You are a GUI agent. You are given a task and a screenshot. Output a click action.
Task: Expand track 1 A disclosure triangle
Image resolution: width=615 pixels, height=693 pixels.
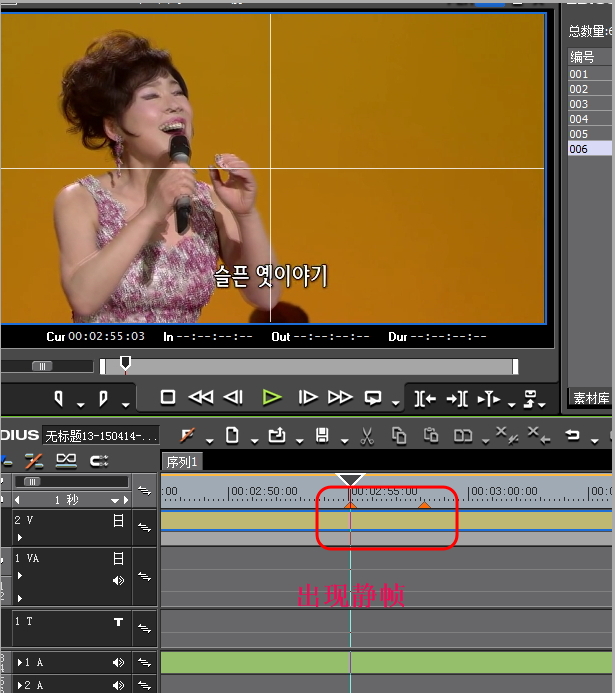[x=20, y=663]
